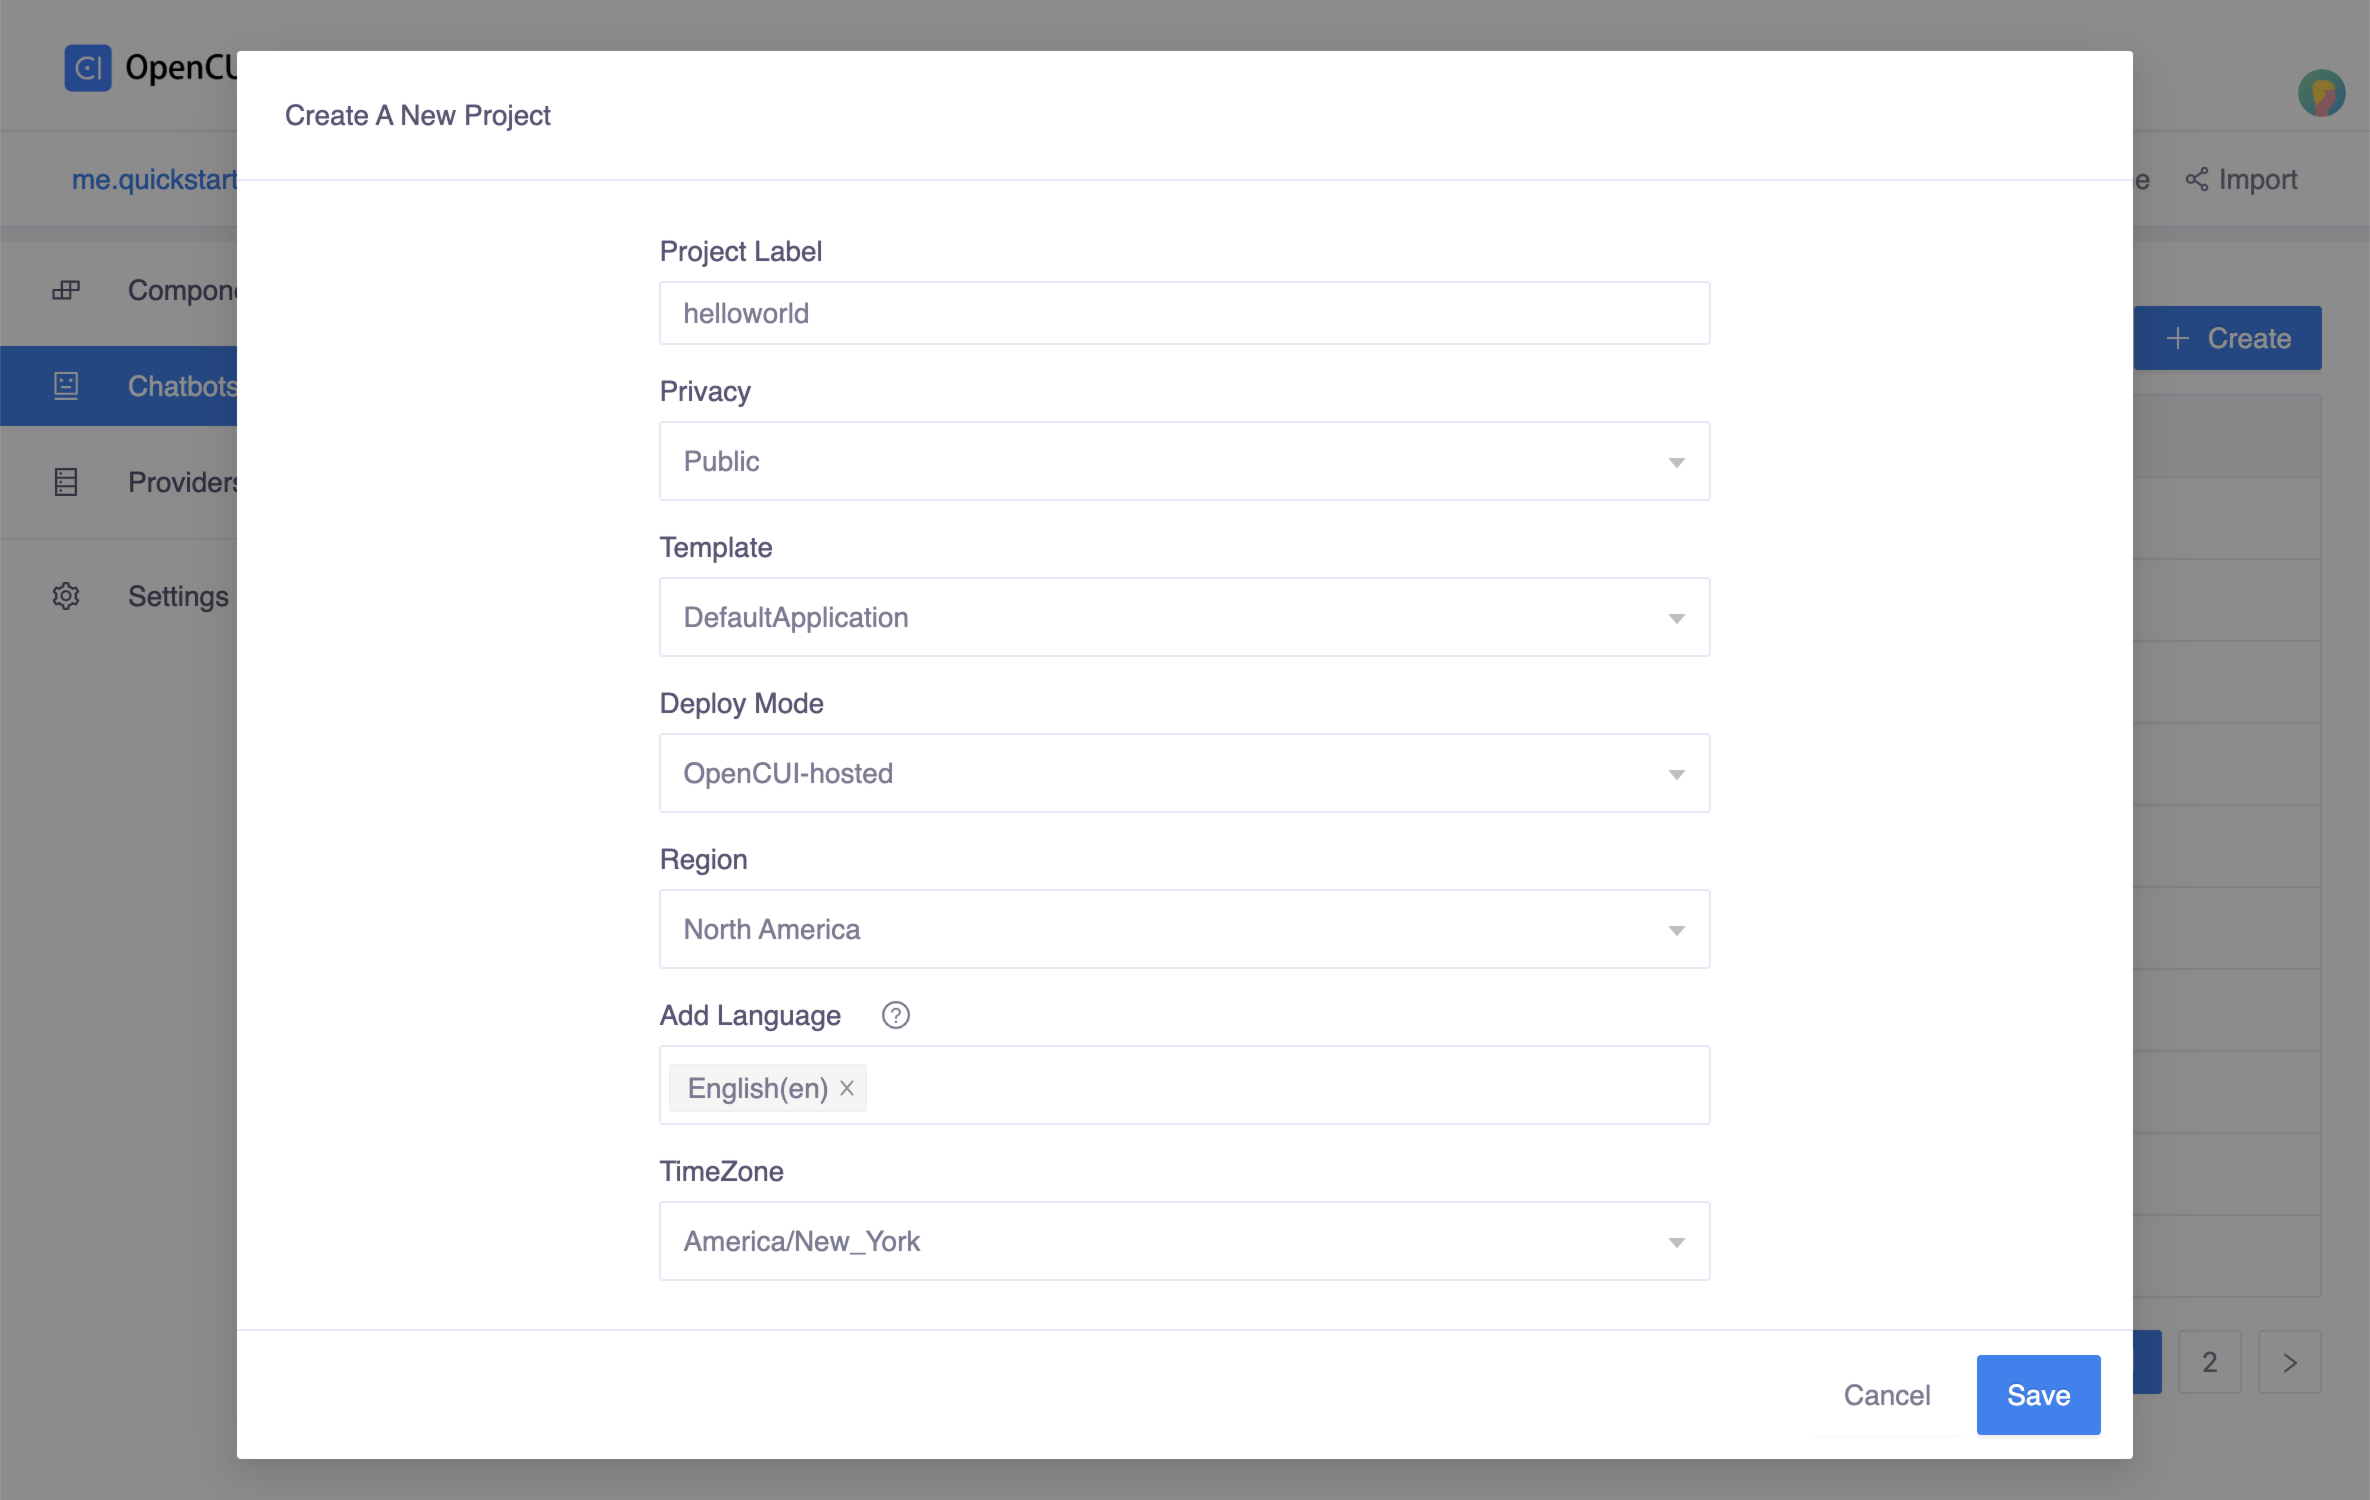This screenshot has height=1500, width=2370.
Task: Click the Components sidebar icon
Action: (x=64, y=289)
